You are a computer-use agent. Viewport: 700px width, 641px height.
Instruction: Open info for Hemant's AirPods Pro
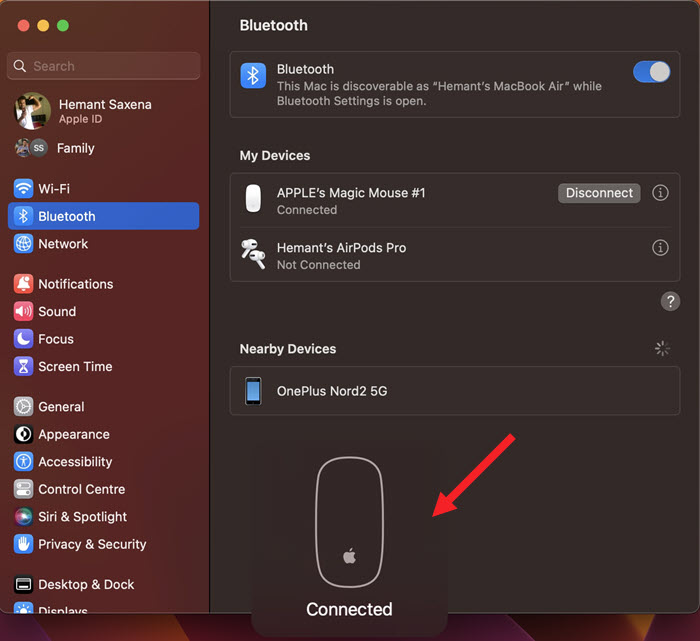(x=660, y=248)
